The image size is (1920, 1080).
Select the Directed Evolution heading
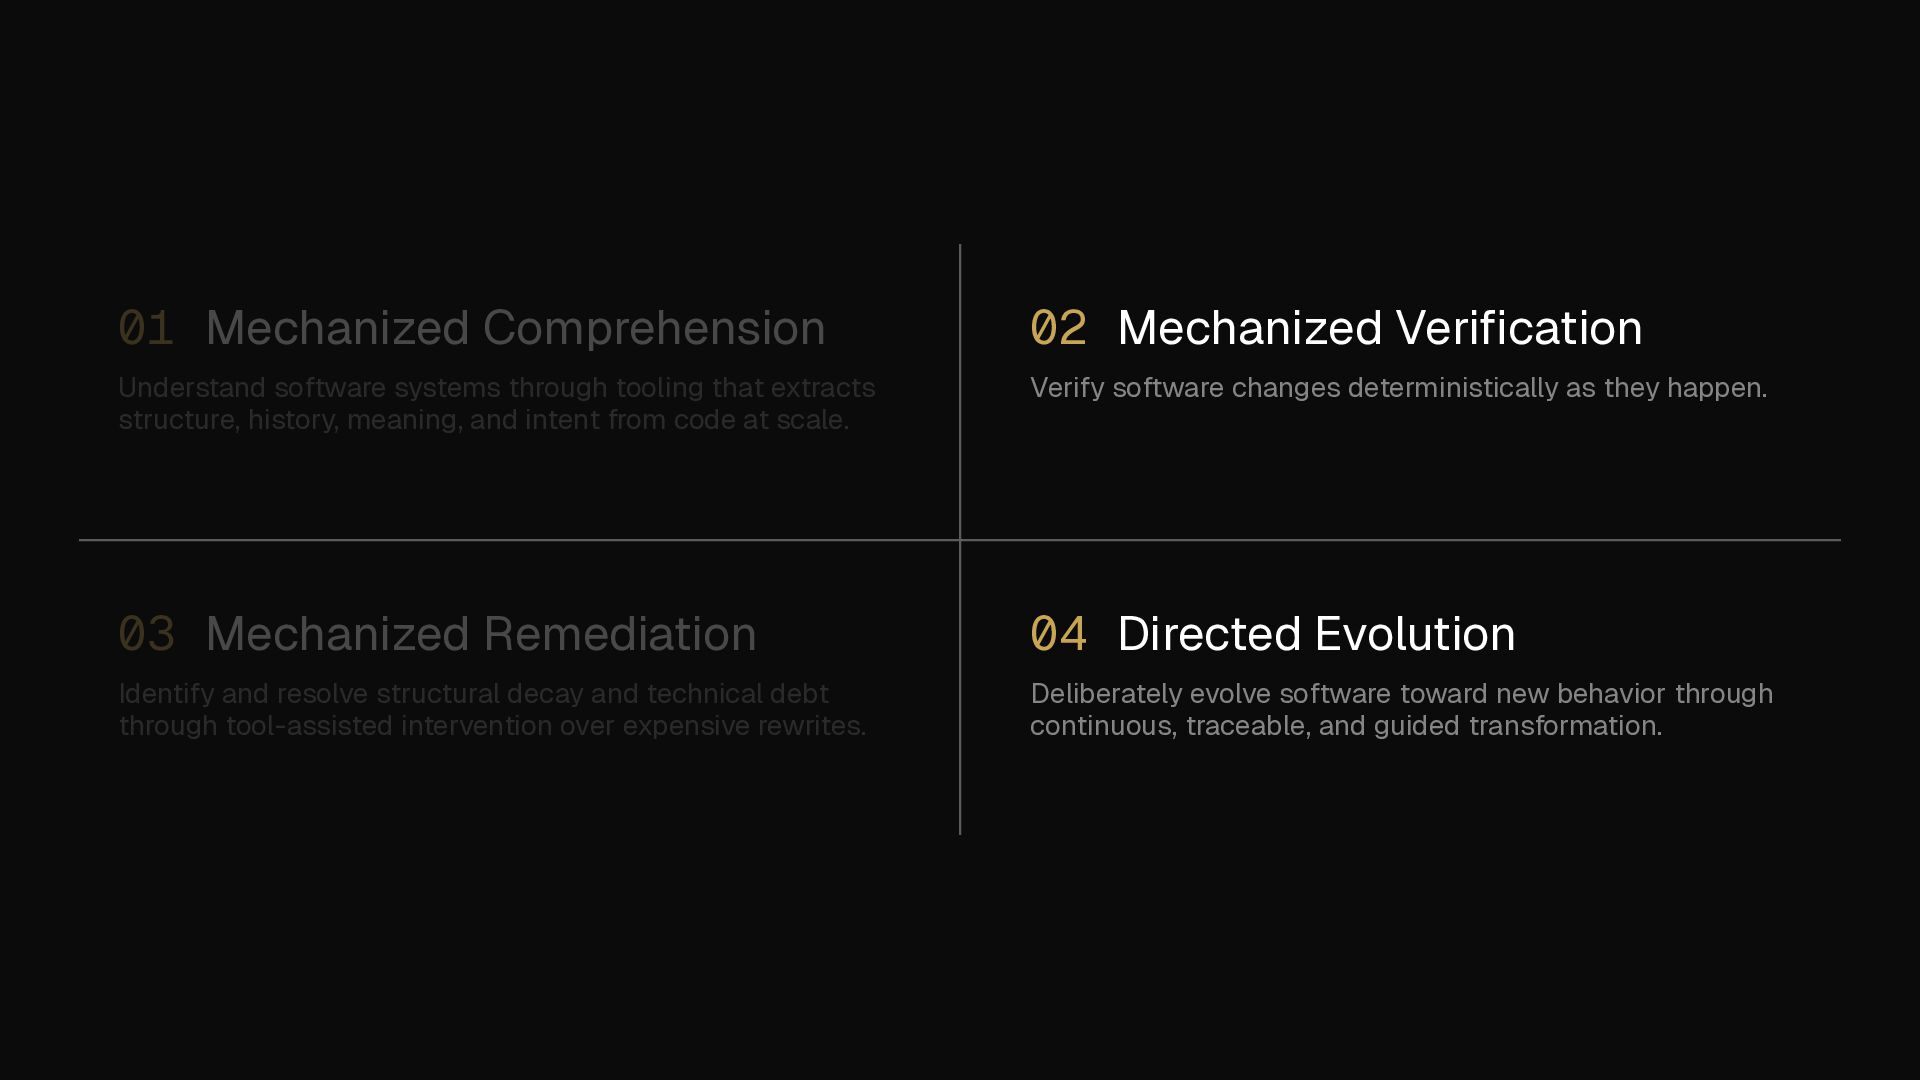pos(1316,634)
